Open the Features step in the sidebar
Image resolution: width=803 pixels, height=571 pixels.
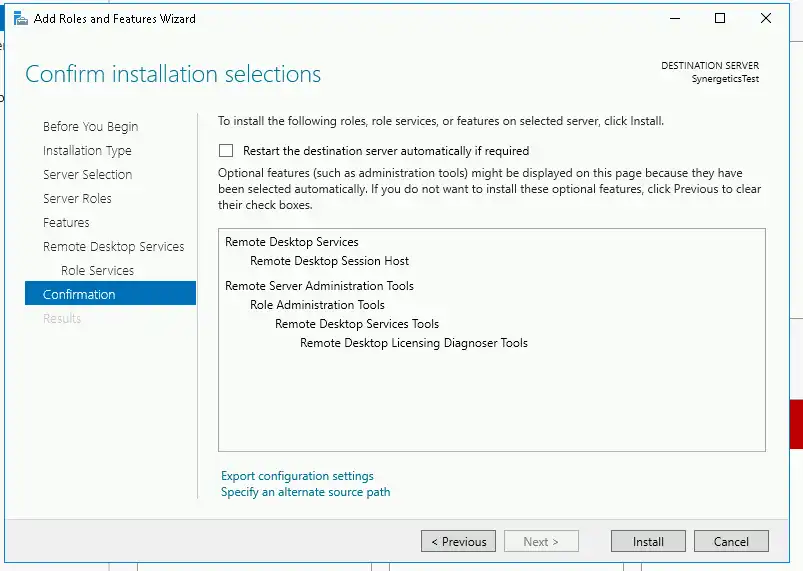[66, 223]
